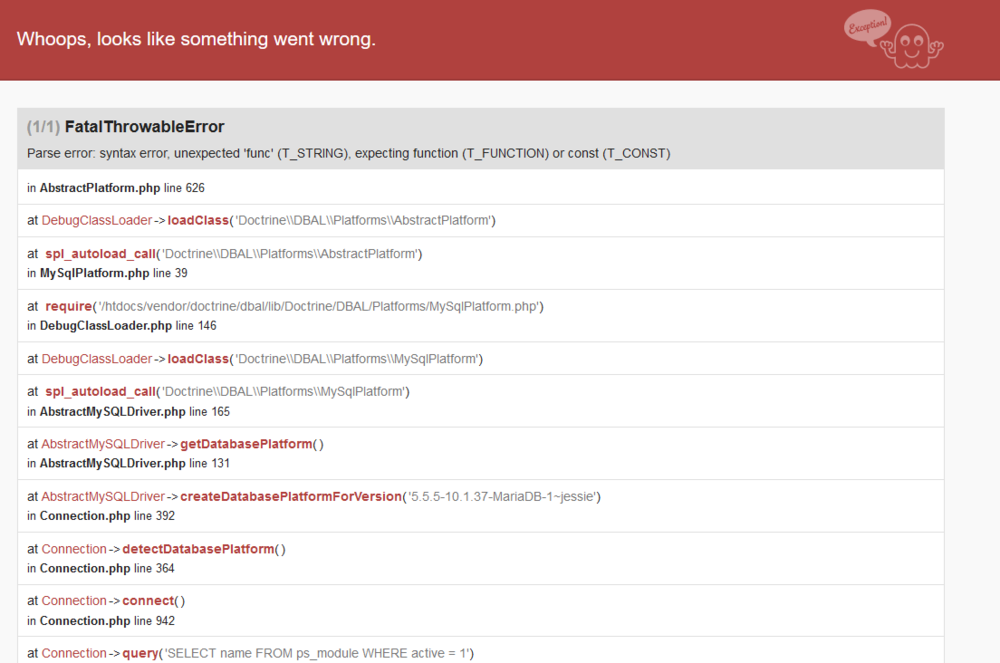Click the FatalThrowableError exception title
The image size is (1000, 663).
click(x=144, y=127)
